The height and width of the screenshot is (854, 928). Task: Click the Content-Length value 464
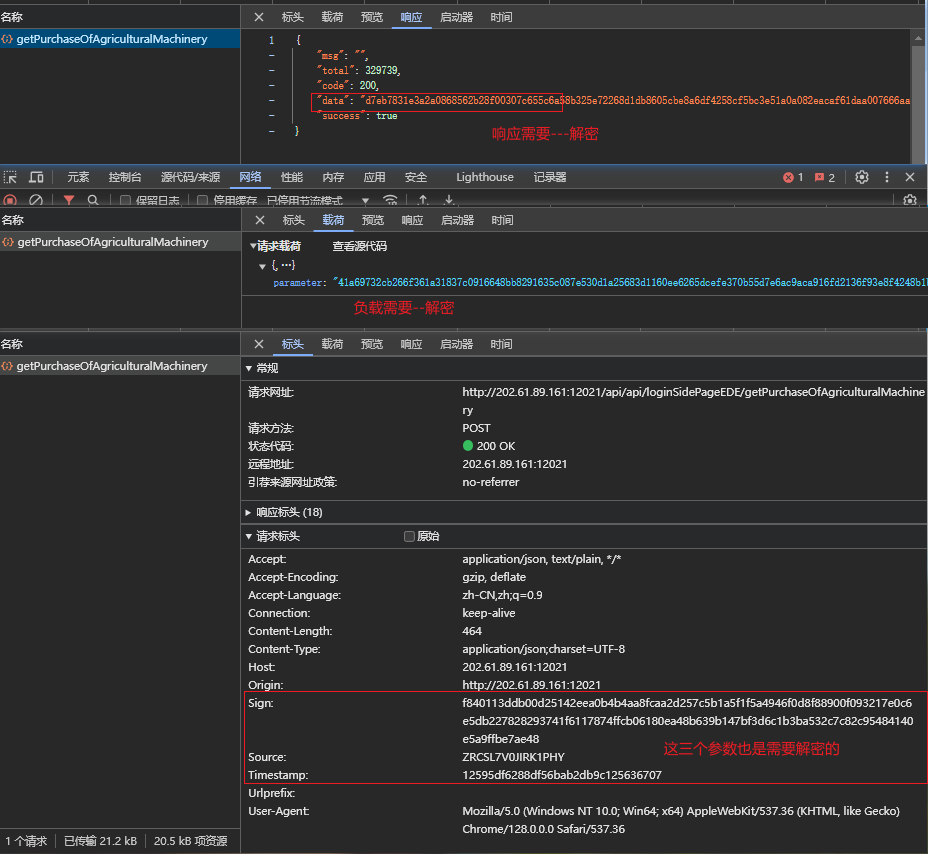[472, 631]
